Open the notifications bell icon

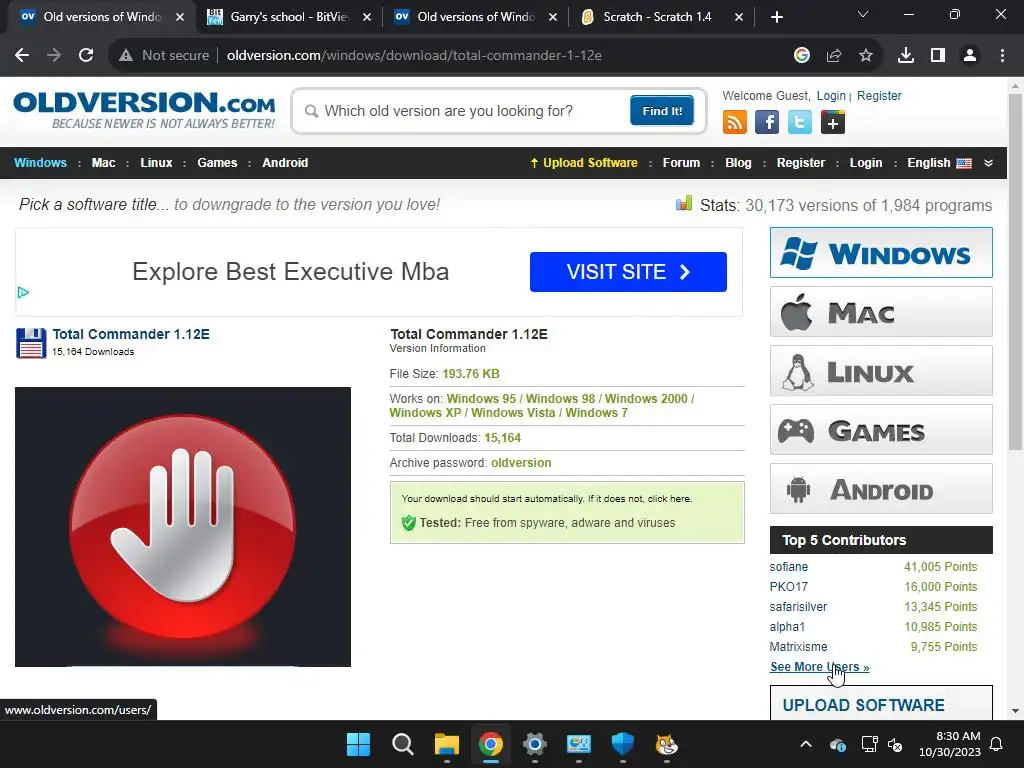tap(997, 744)
